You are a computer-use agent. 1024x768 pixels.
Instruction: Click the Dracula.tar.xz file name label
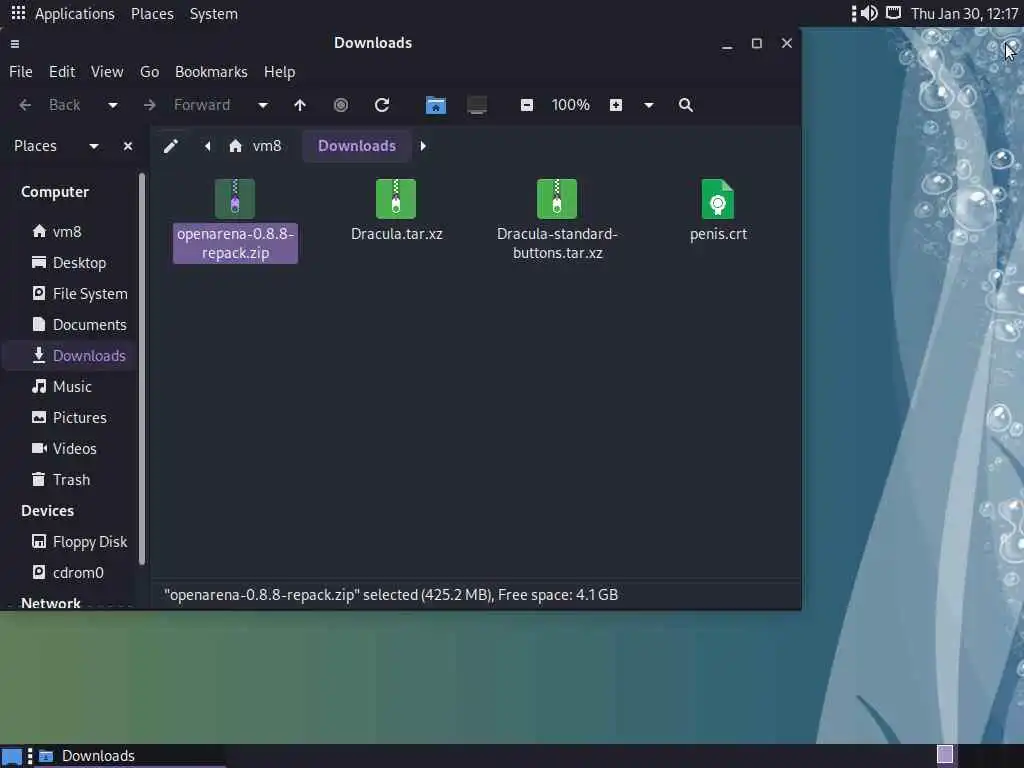click(x=396, y=234)
